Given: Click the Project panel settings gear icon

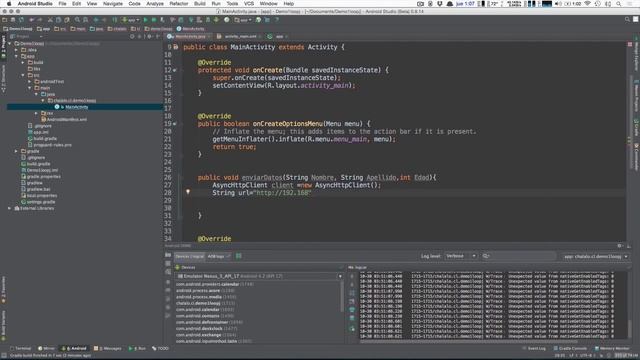Looking at the screenshot, I should (149, 36).
